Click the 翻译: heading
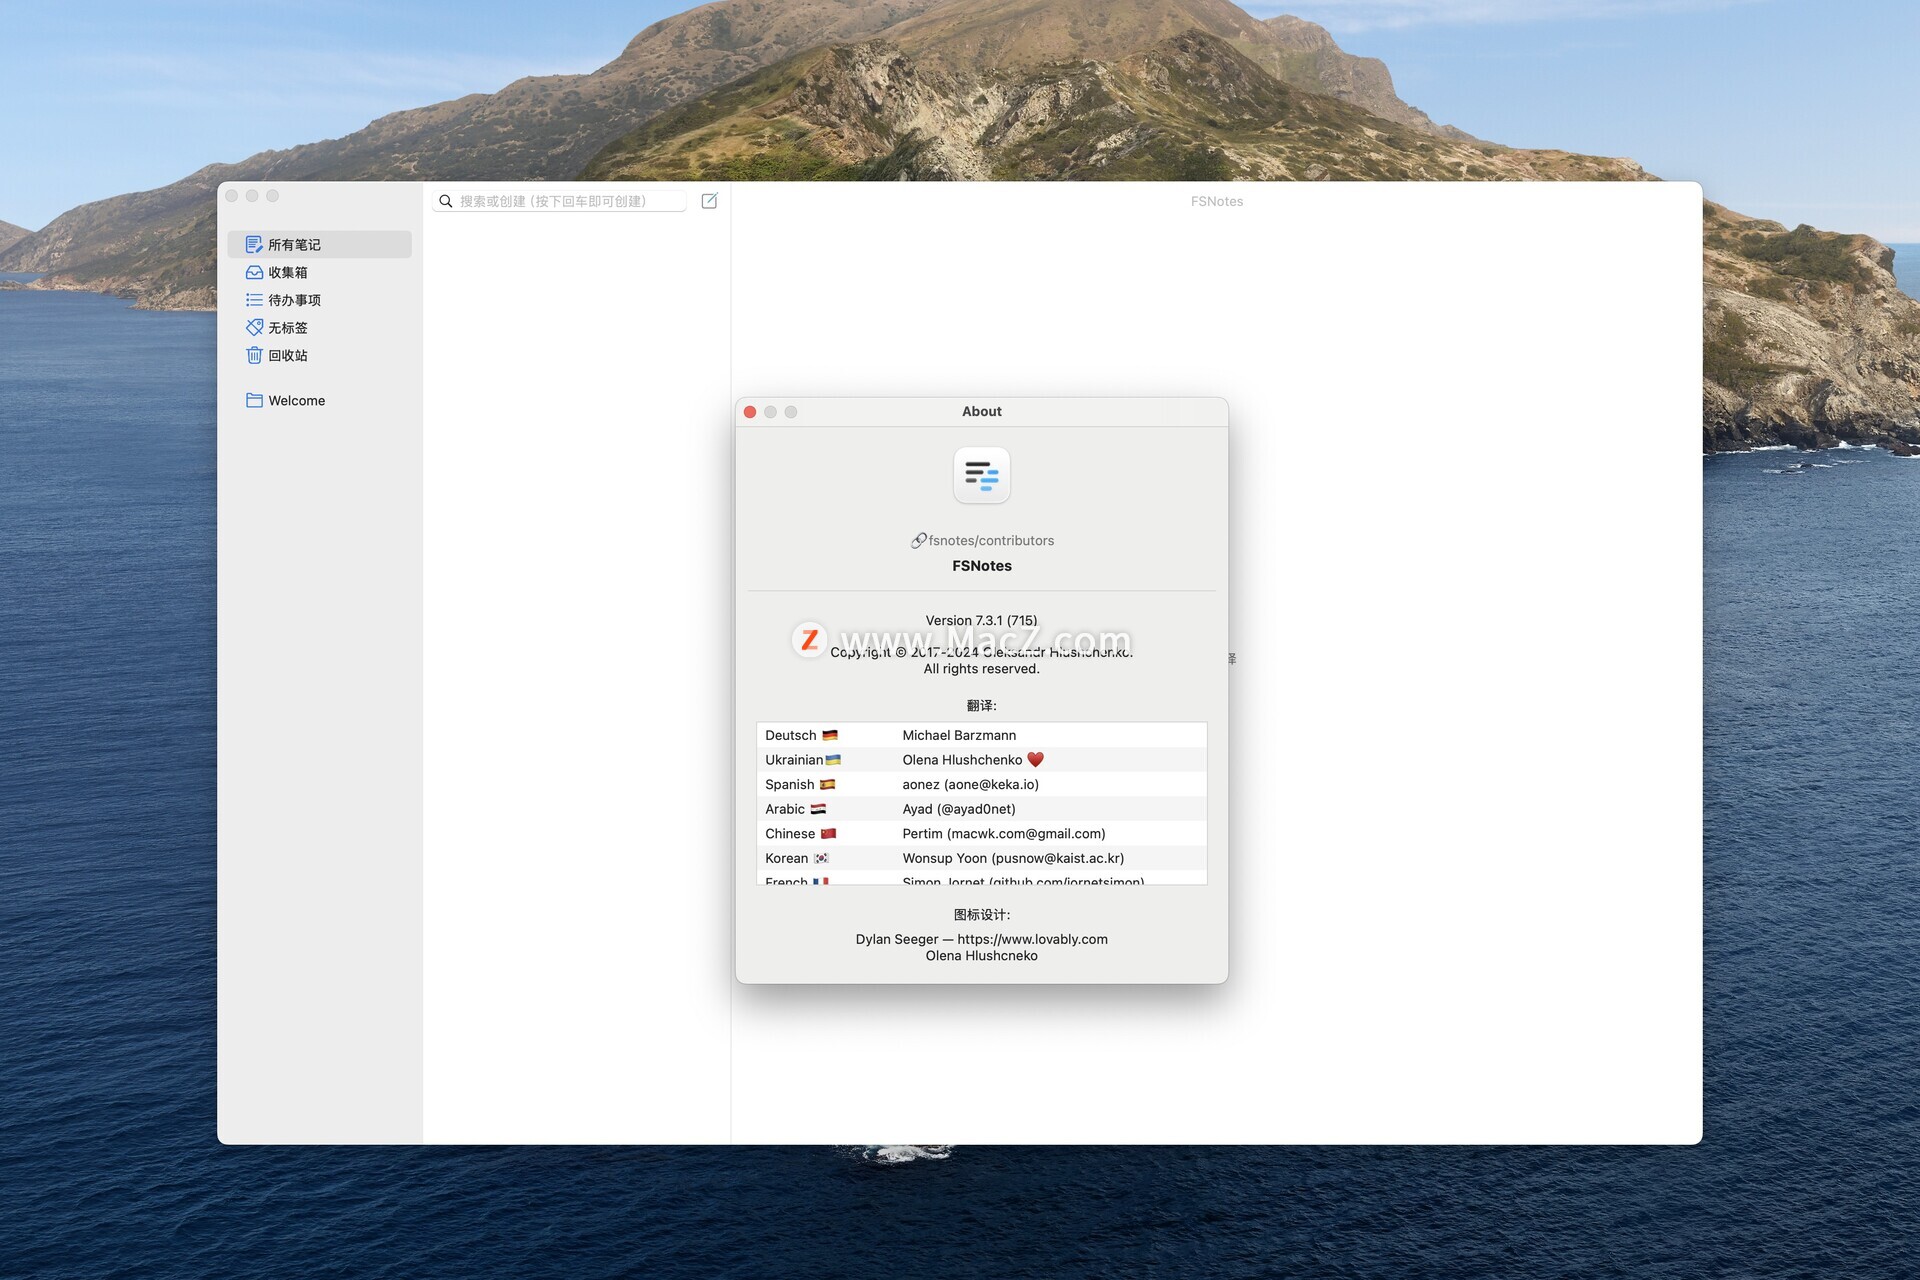The width and height of the screenshot is (1920, 1280). coord(982,706)
